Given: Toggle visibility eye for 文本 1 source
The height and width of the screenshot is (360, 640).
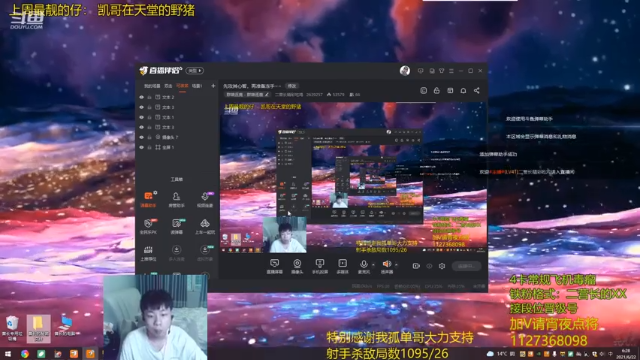Looking at the screenshot, I should click(142, 117).
